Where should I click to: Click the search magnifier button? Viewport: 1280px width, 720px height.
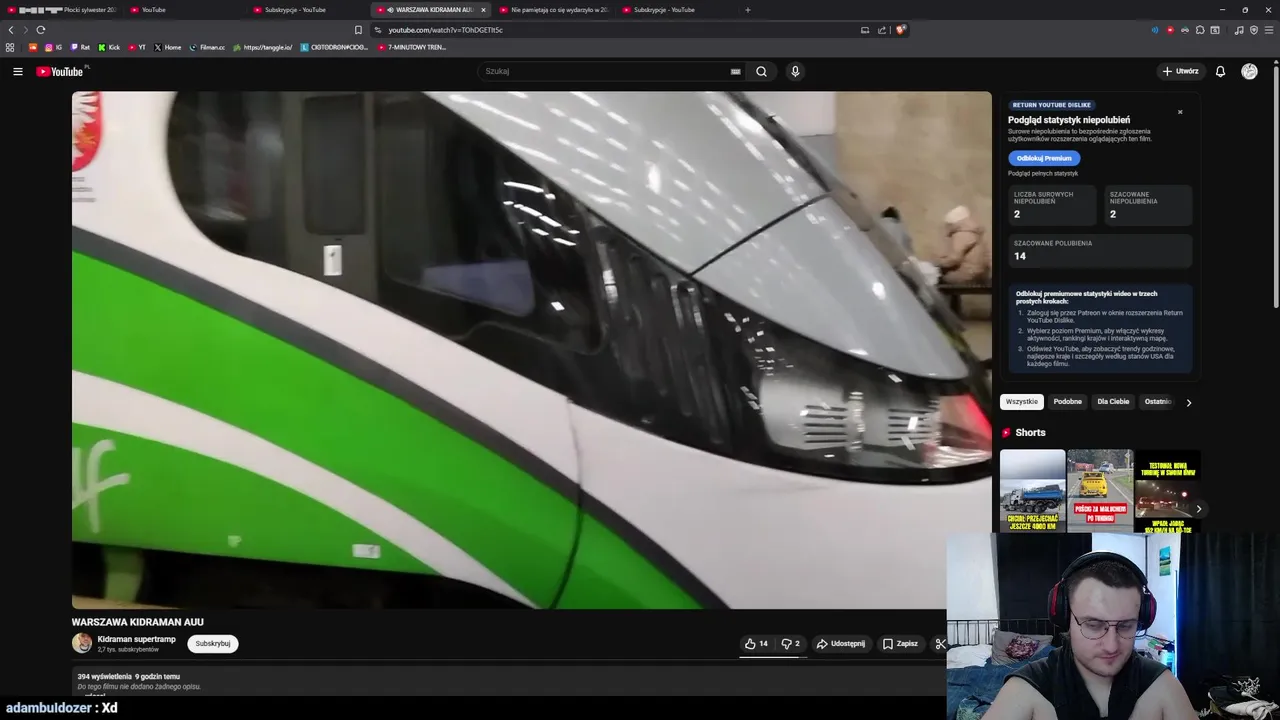pos(761,71)
